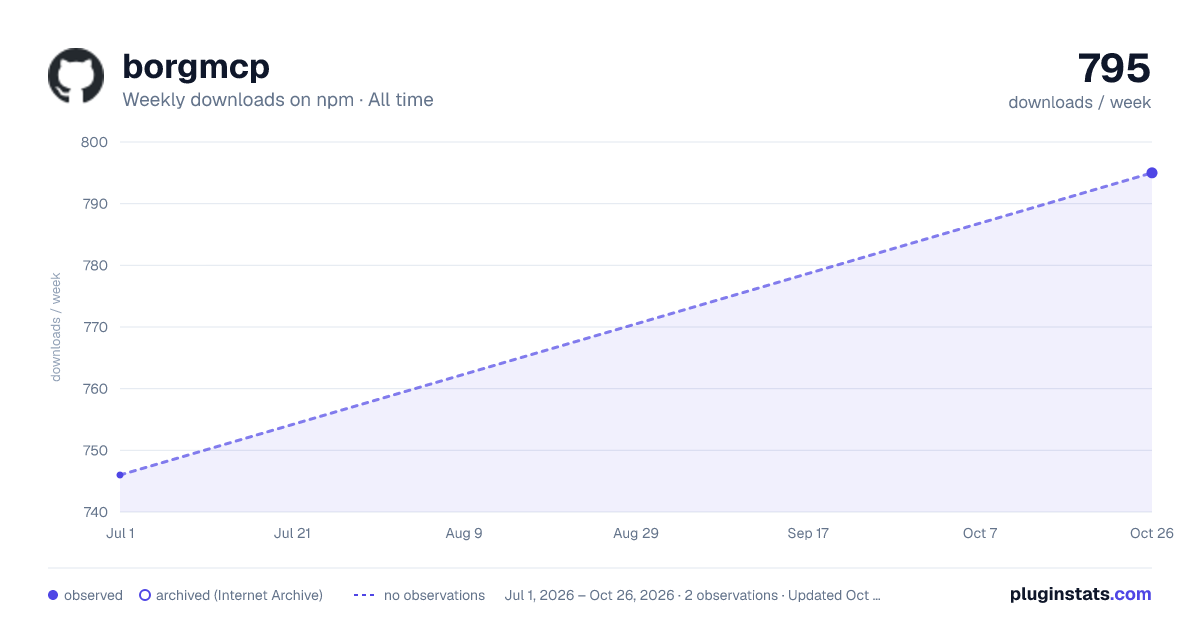Screen dimensions: 1200x630
Task: Click the 800 y-axis tick label
Action: pos(93,142)
